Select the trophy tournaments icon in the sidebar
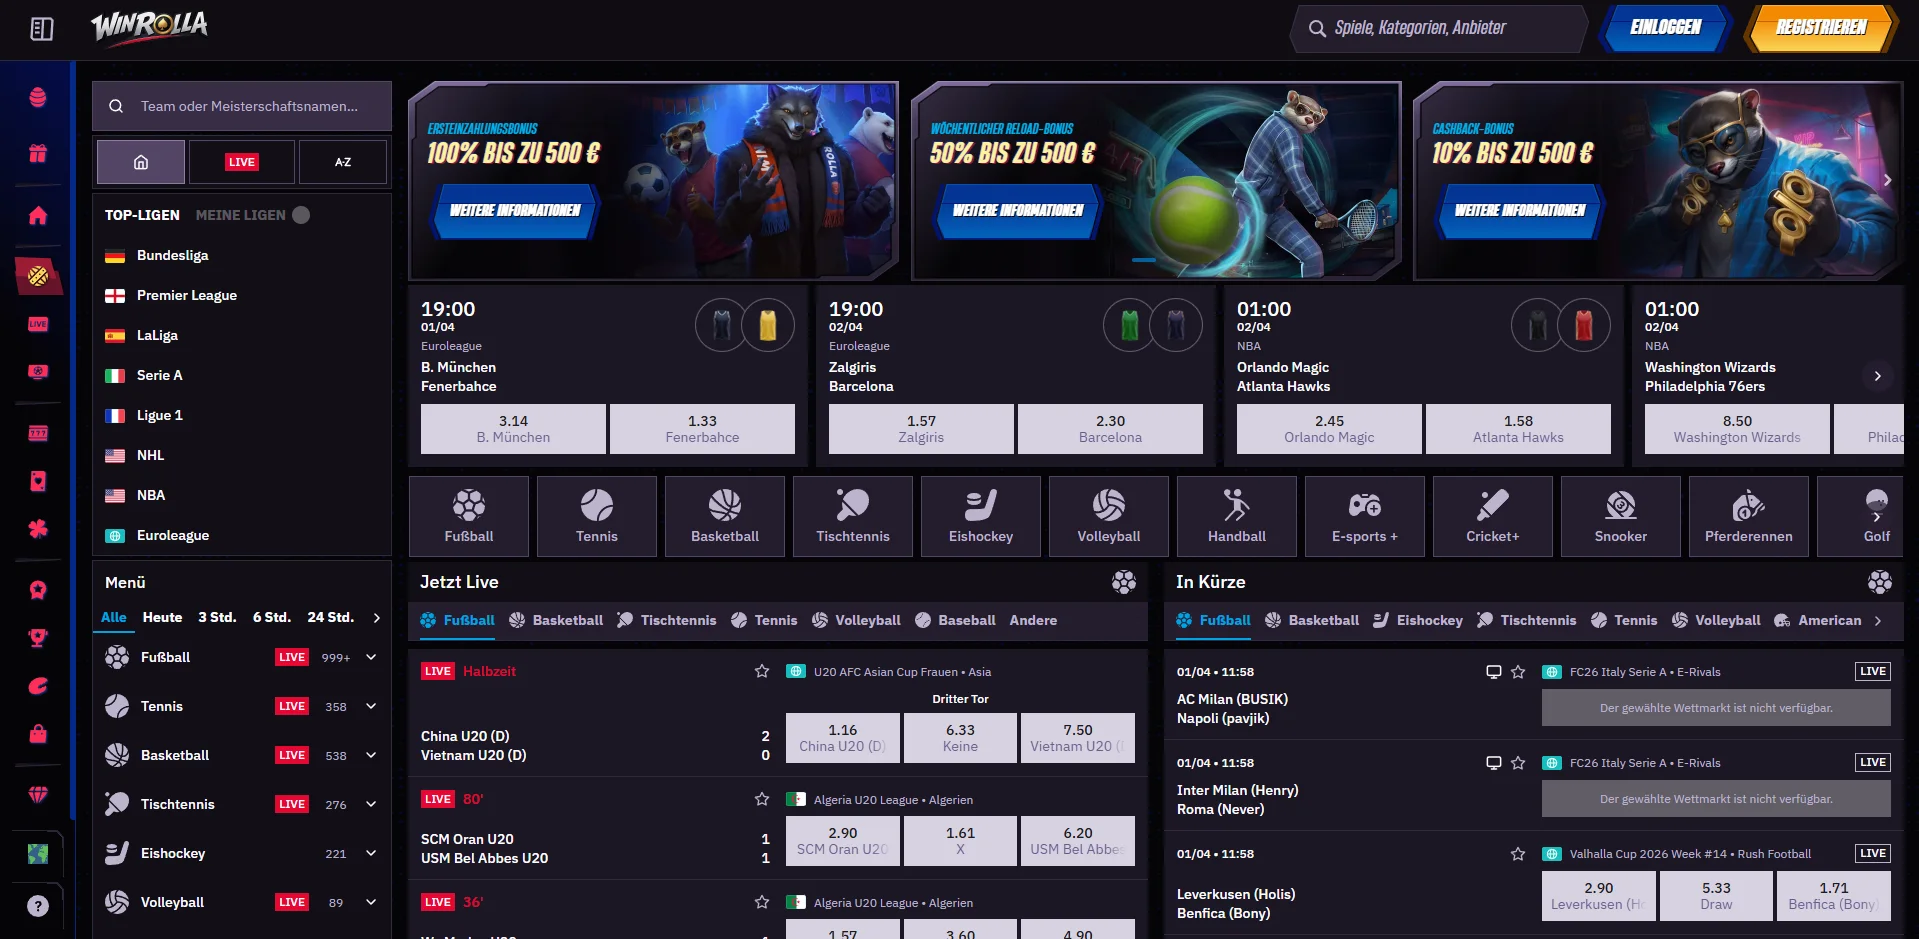1919x939 pixels. (x=37, y=638)
